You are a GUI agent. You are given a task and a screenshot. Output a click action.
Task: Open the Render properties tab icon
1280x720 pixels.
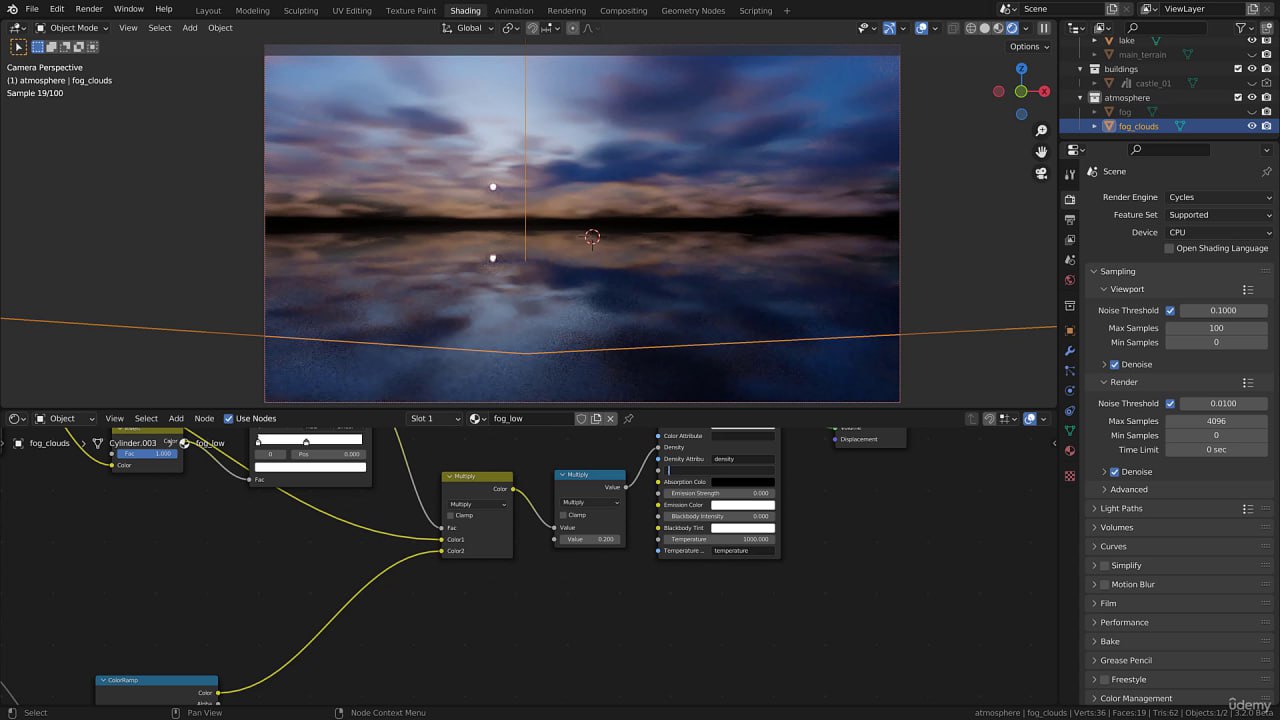[x=1070, y=200]
